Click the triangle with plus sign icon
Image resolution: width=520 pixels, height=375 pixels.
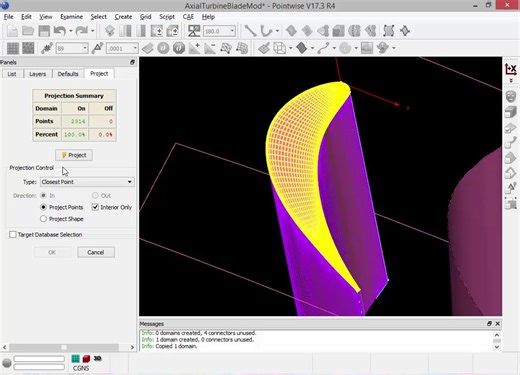click(x=194, y=48)
